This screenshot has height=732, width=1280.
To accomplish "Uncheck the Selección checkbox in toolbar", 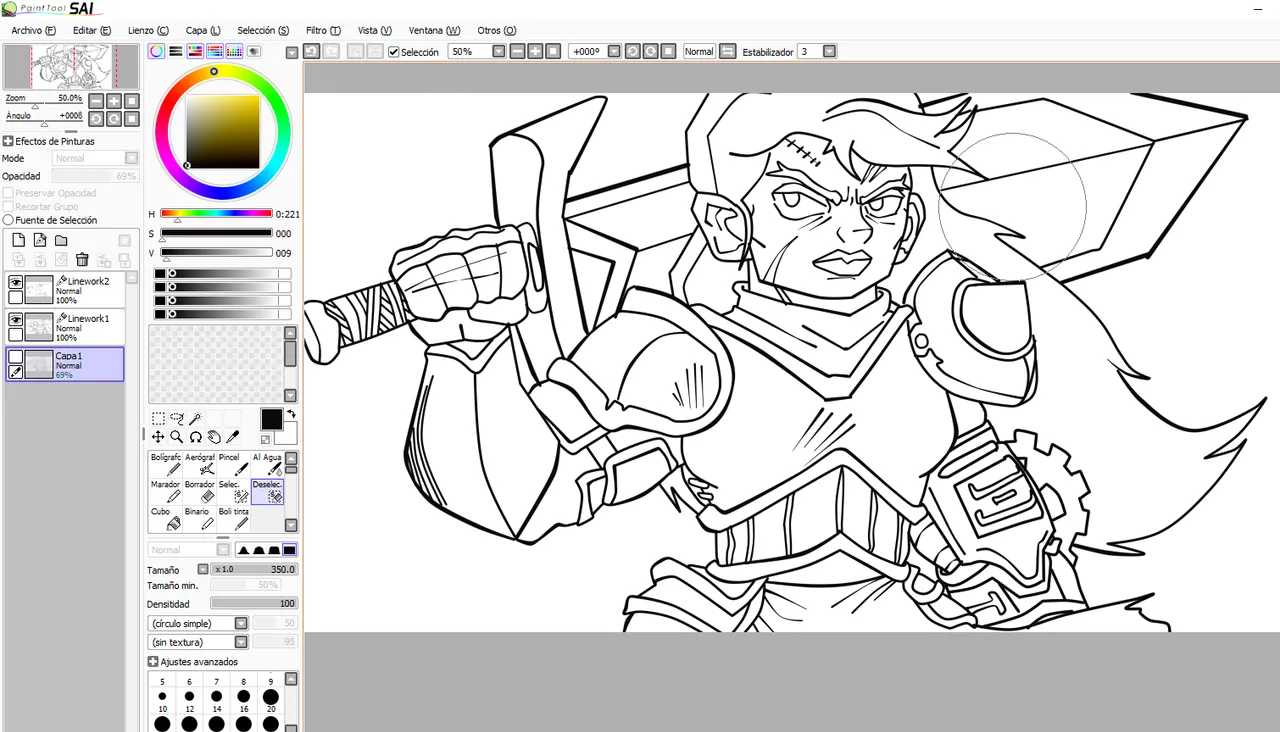I will click(x=394, y=52).
